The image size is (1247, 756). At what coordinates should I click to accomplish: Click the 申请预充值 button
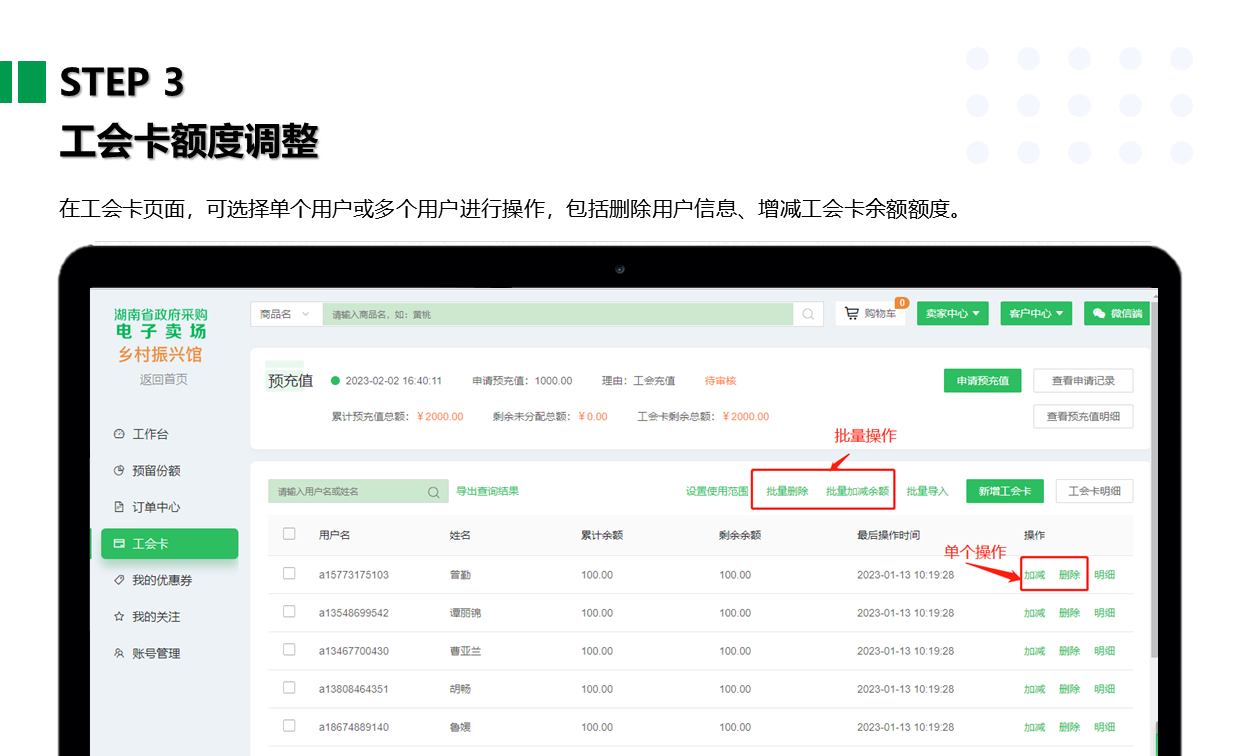982,380
